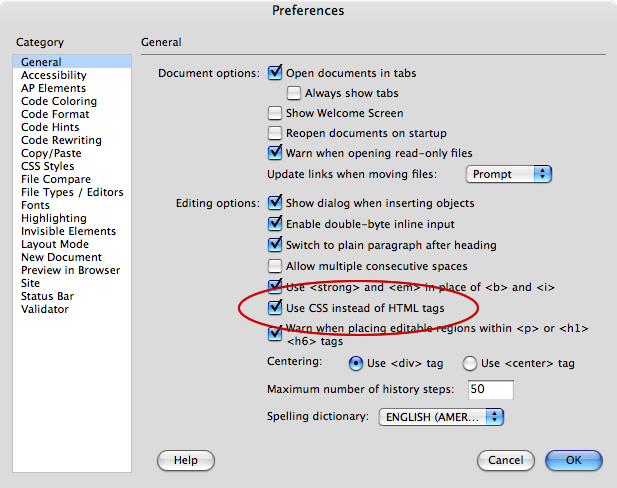Select the CSS Styles category
The image size is (617, 488).
[47, 166]
